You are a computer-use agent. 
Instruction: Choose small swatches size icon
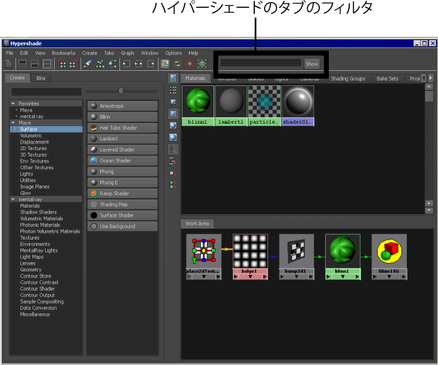pyautogui.click(x=173, y=102)
